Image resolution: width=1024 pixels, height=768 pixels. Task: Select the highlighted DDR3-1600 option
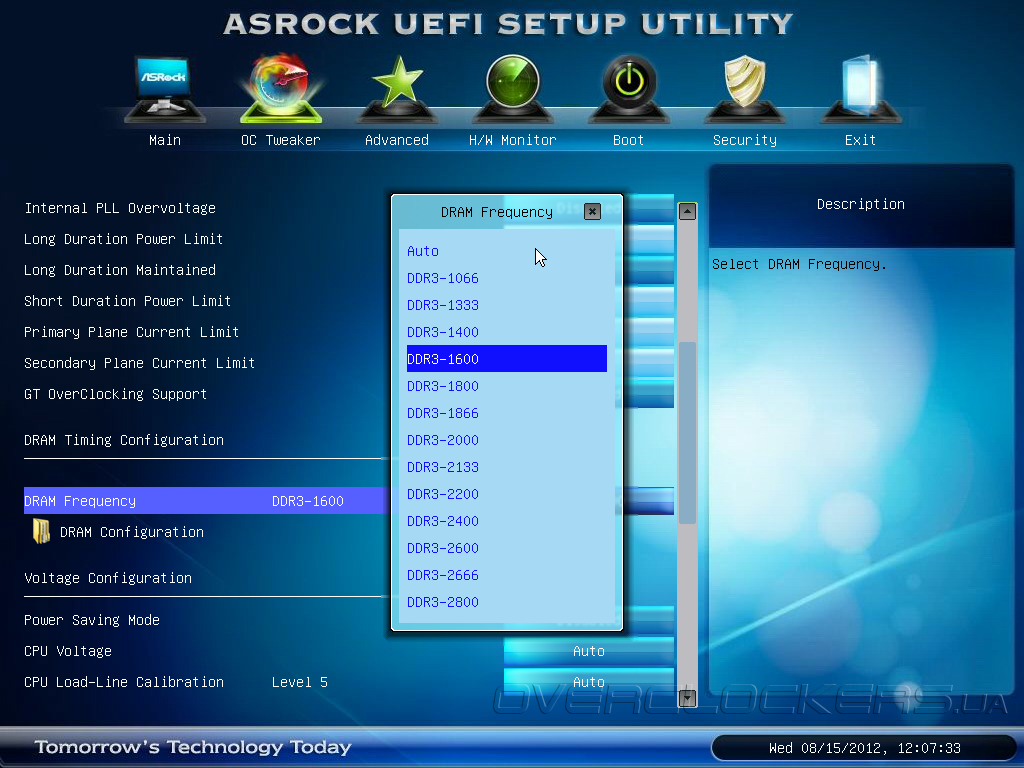(x=507, y=359)
